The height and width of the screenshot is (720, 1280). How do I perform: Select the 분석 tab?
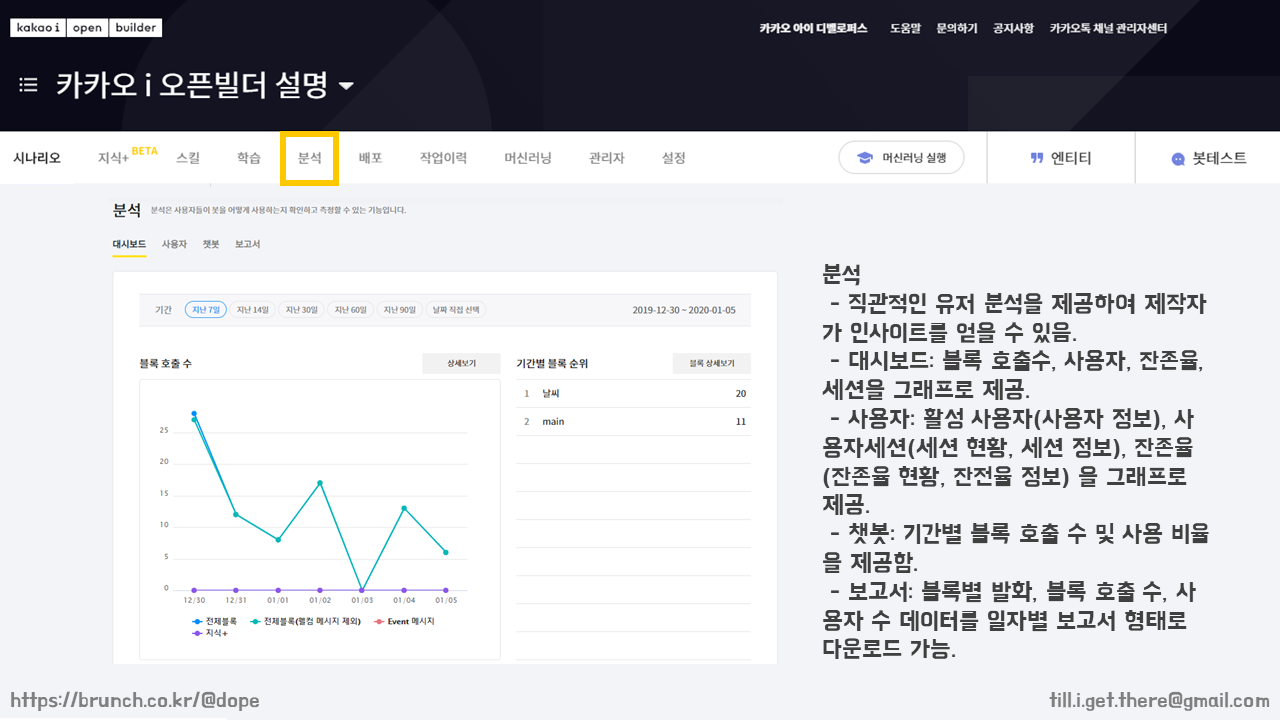point(309,158)
